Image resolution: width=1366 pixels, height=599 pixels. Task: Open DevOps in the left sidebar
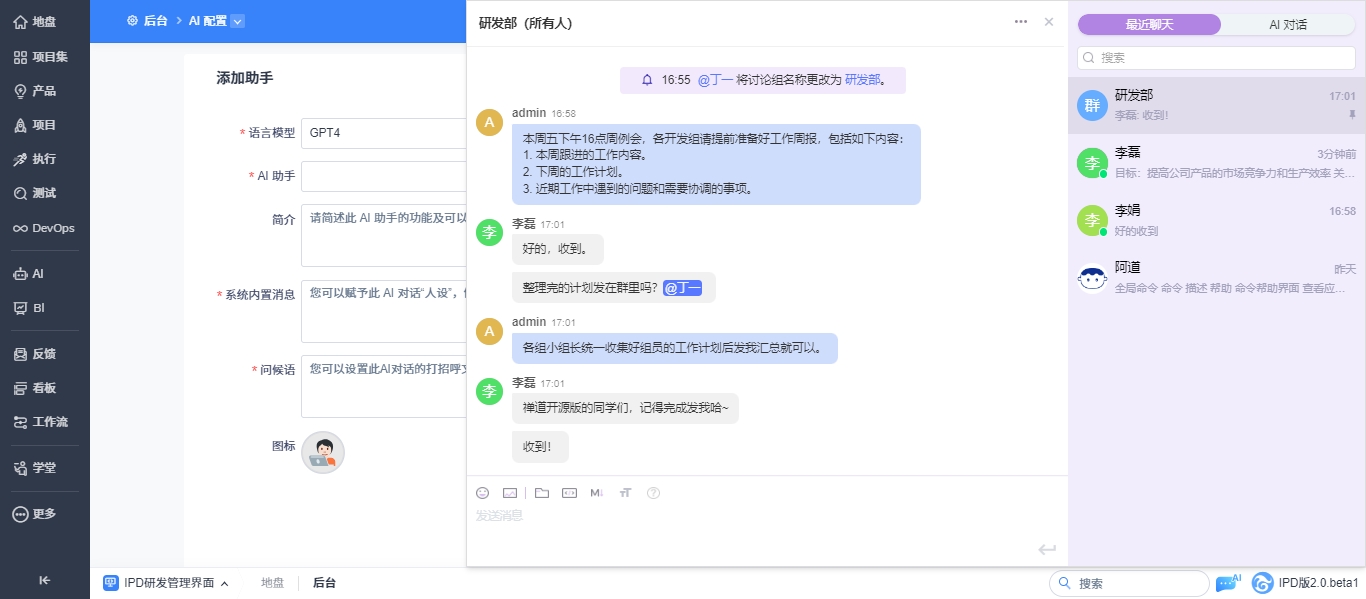pyautogui.click(x=45, y=228)
